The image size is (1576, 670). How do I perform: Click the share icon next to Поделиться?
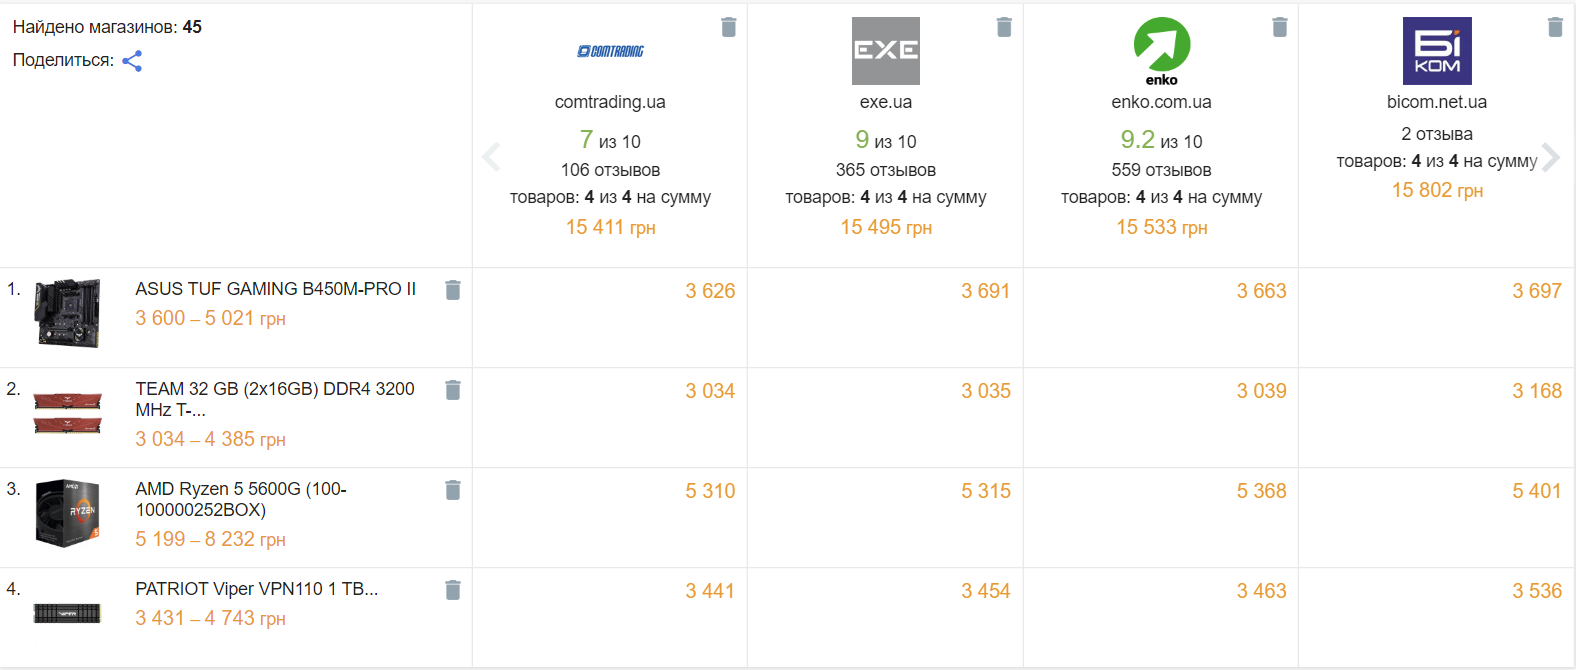click(132, 61)
